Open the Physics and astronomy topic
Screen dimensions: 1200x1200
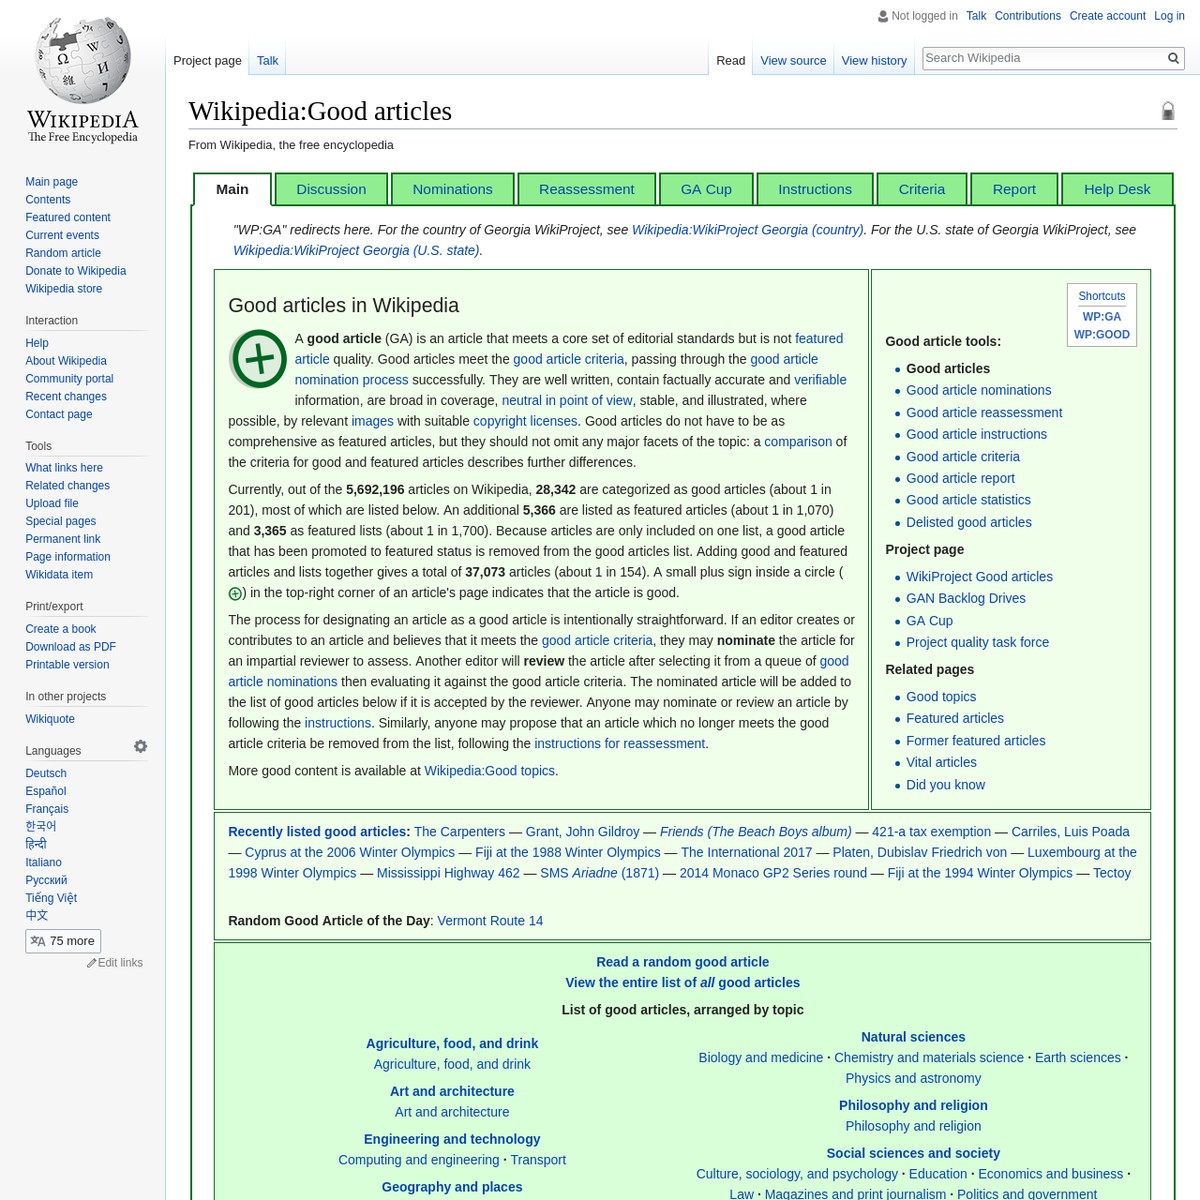point(913,1078)
